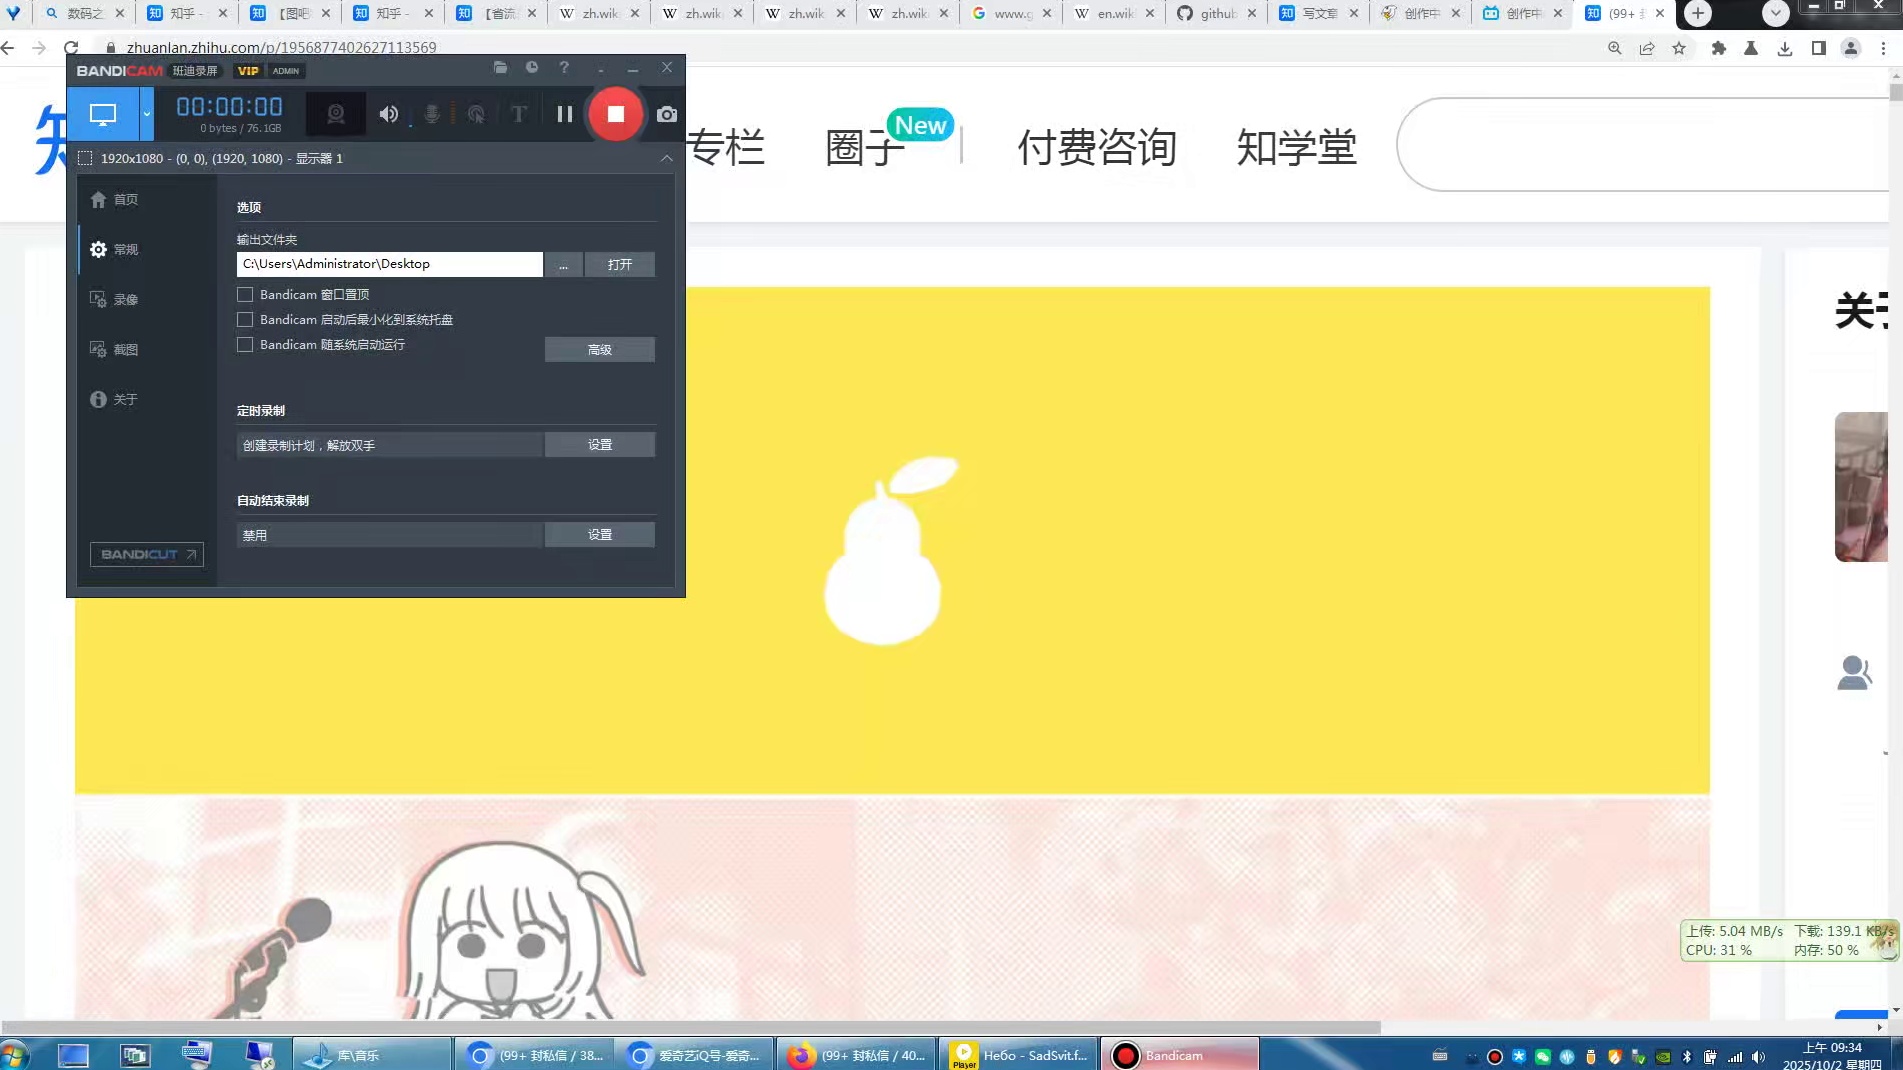Open mouse click effects settings icon
Viewport: 1903px width, 1070px height.
pyautogui.click(x=475, y=113)
